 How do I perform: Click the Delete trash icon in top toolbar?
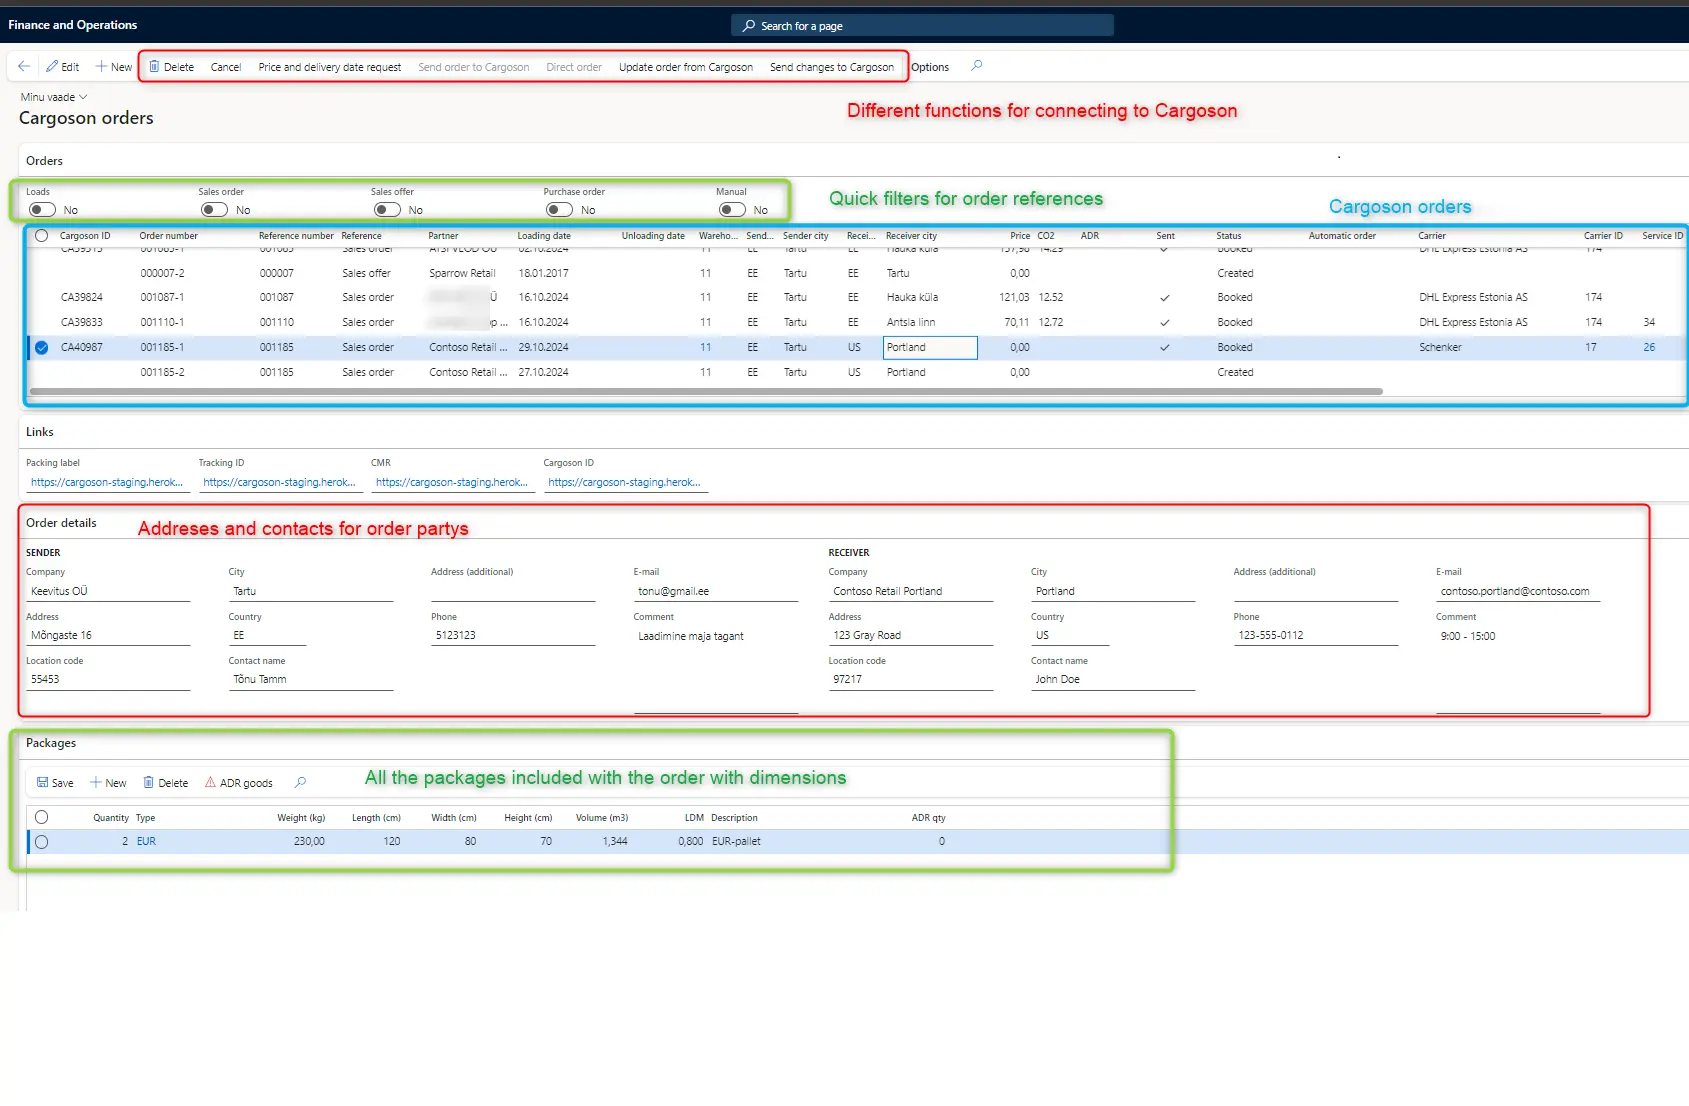click(154, 67)
